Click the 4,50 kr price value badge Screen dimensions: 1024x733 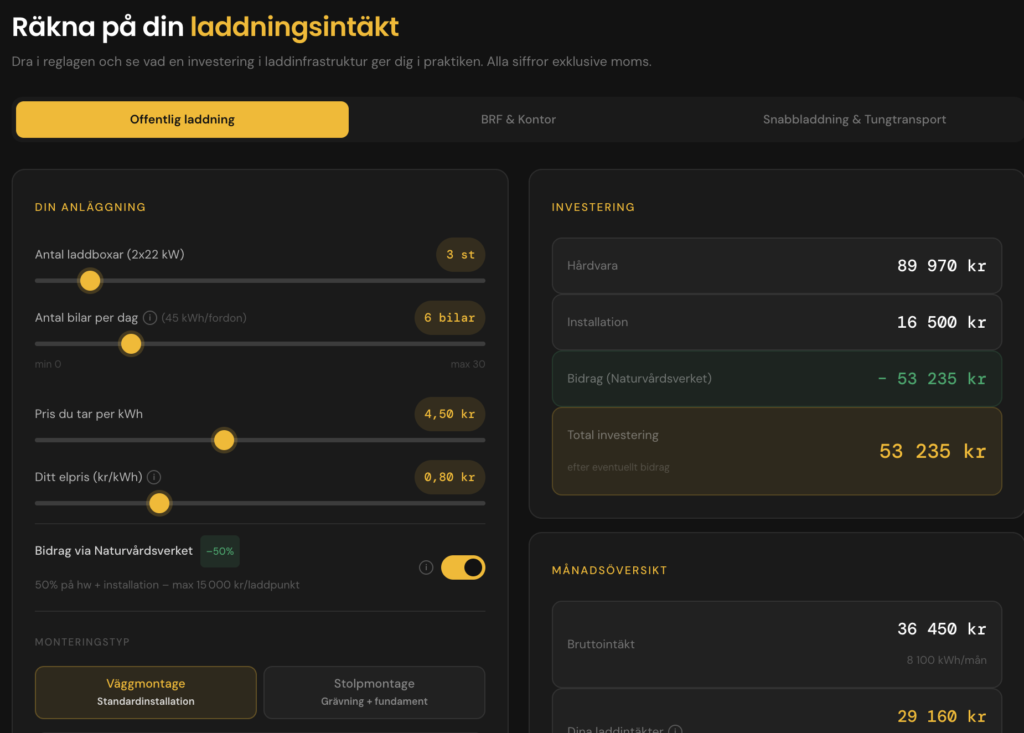449,414
